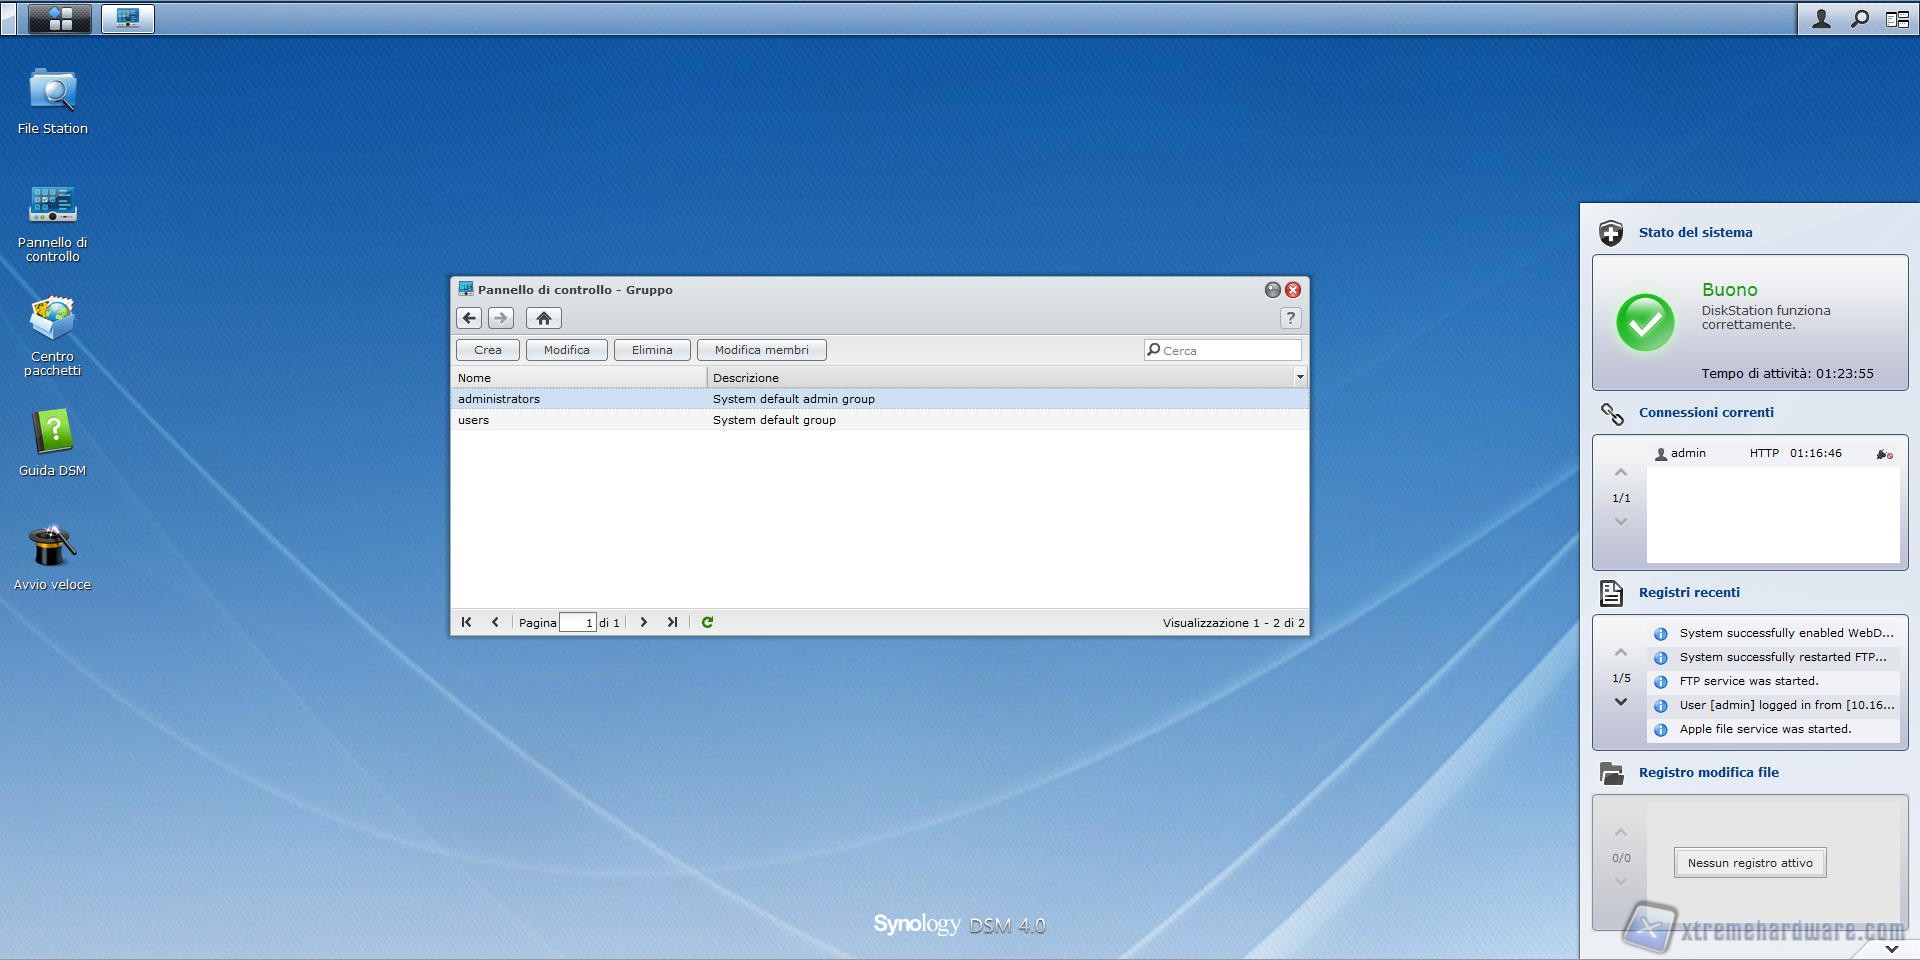
Task: Click the Crea button
Action: coord(488,350)
